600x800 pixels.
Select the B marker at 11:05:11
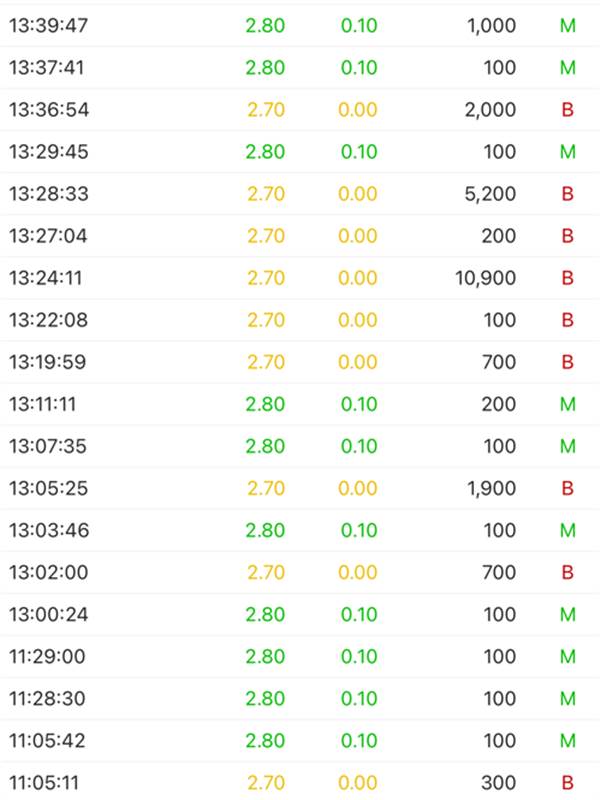tap(567, 783)
